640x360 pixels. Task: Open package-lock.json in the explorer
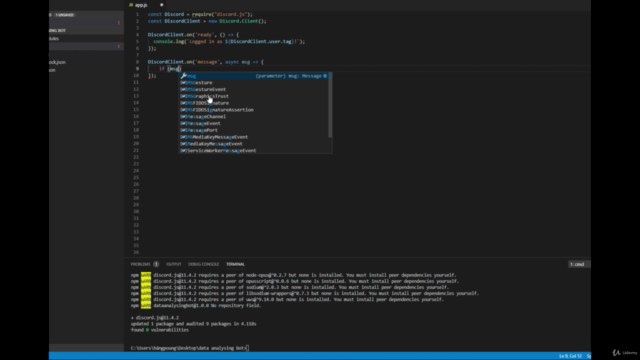pos(58,62)
